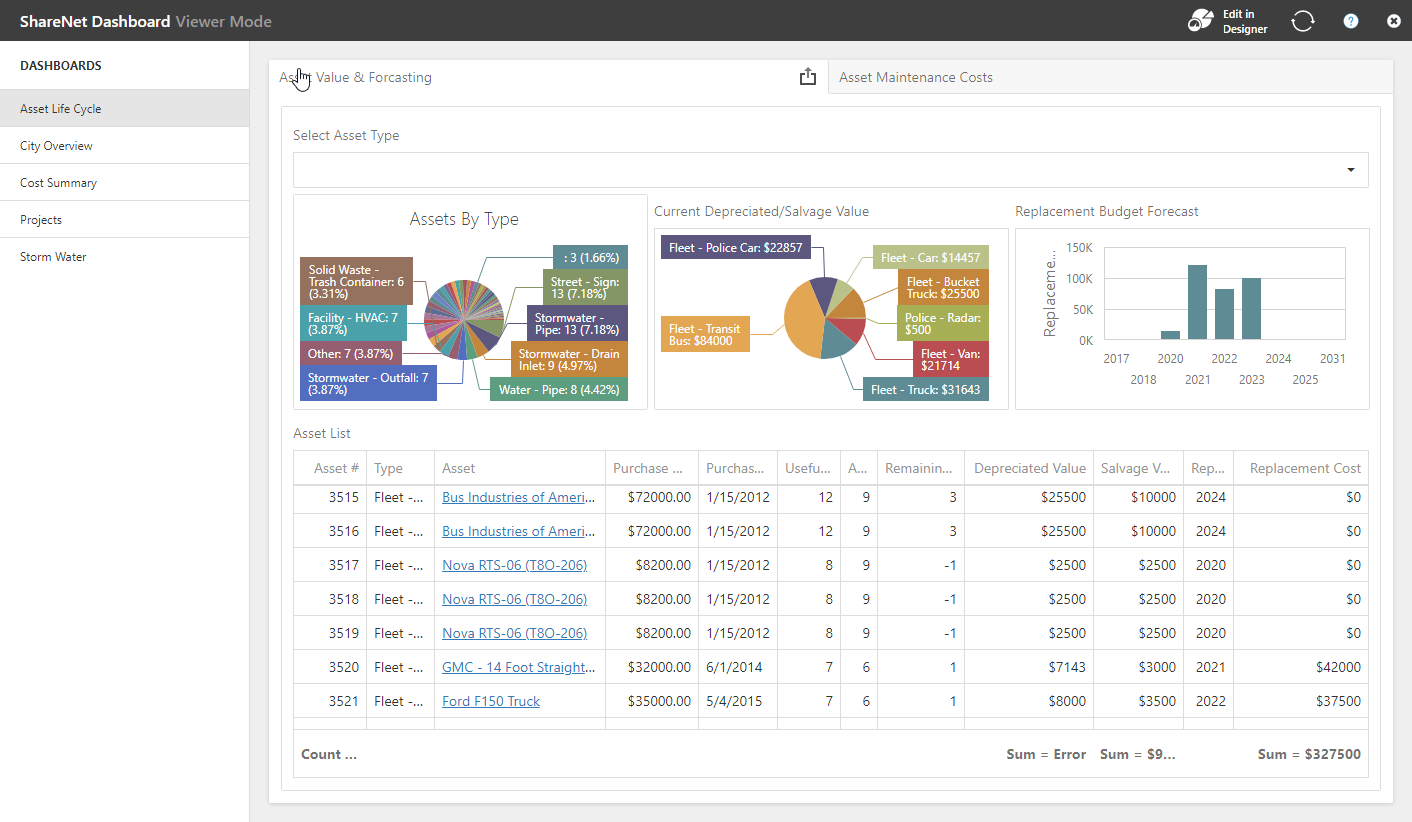
Task: Open the Edit in Designer tool
Action: click(x=1228, y=20)
